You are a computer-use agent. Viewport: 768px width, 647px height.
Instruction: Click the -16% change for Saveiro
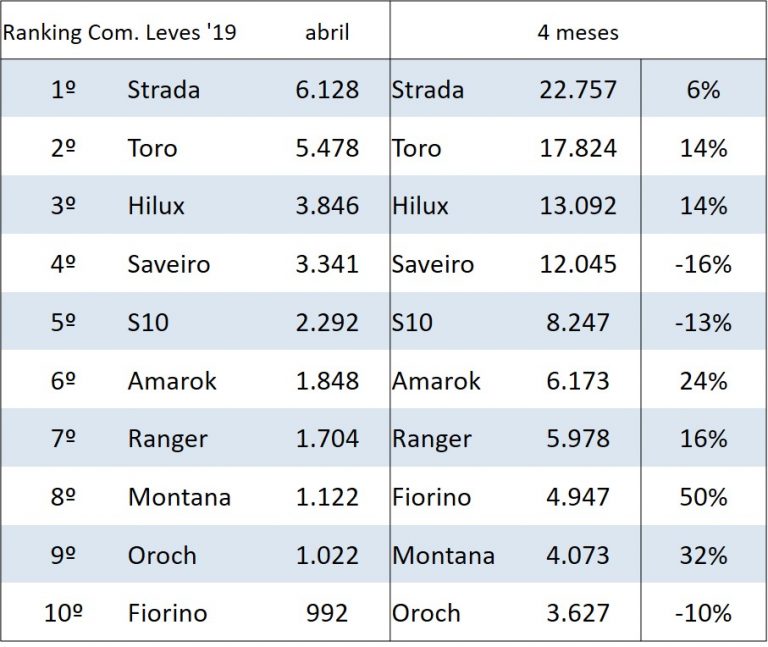(704, 264)
